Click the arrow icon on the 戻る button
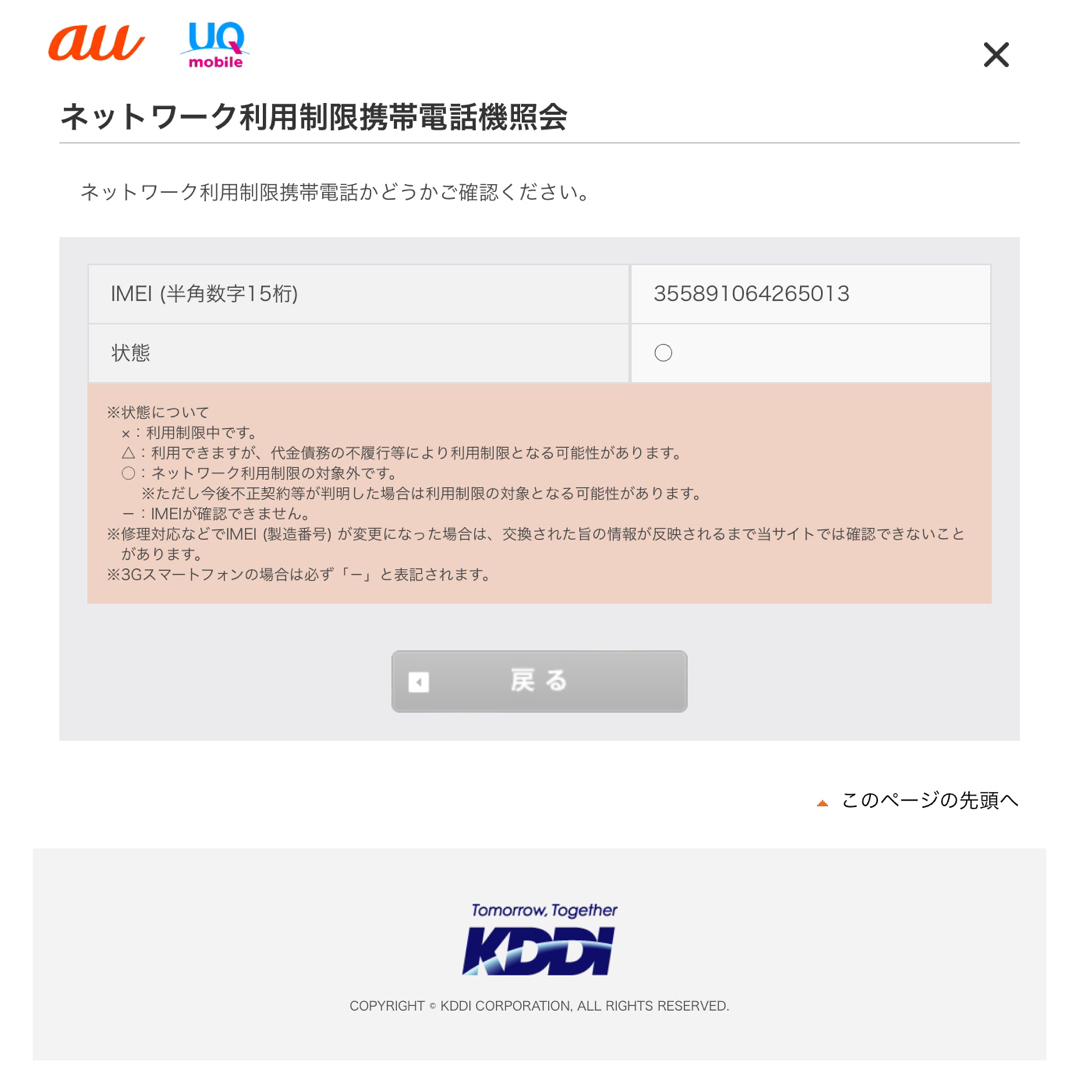The image size is (1080, 1080). click(x=419, y=682)
